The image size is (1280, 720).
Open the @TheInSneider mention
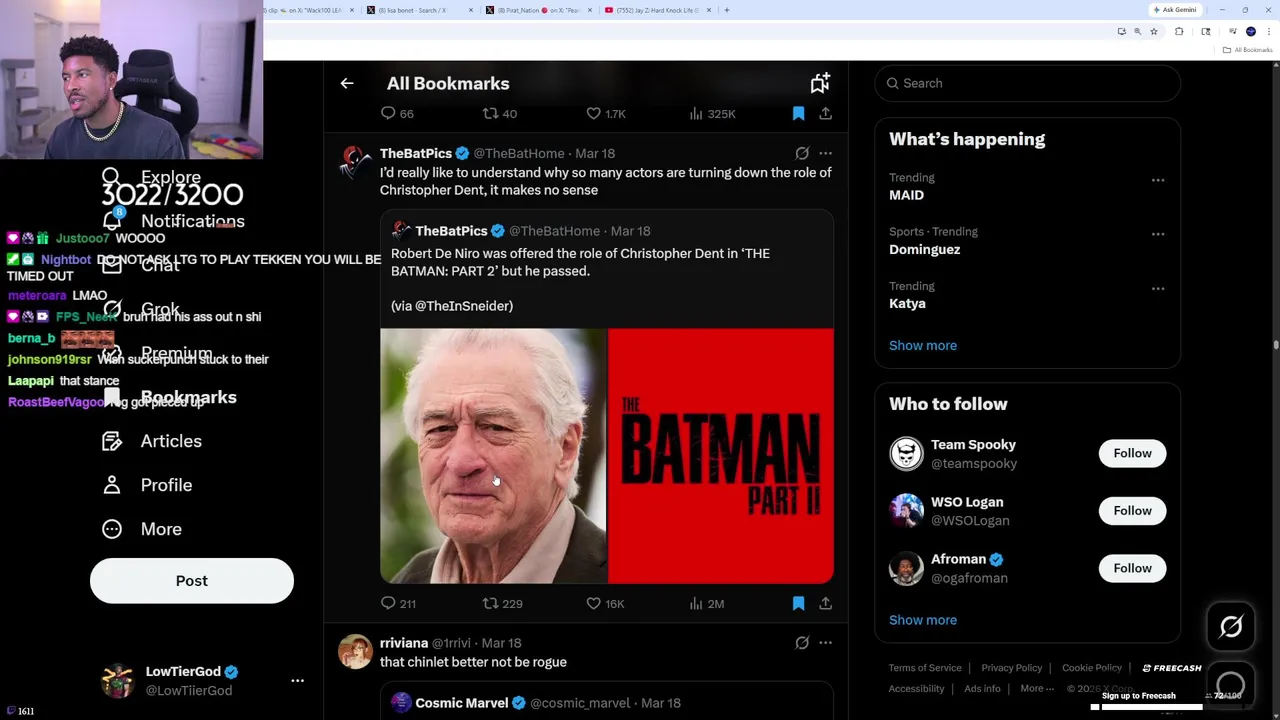pyautogui.click(x=464, y=306)
